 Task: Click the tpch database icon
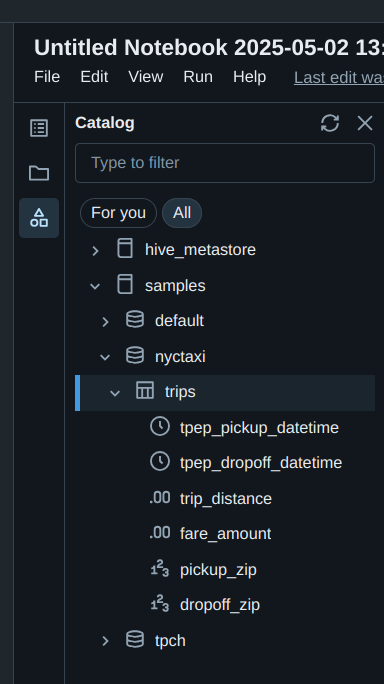coord(135,640)
